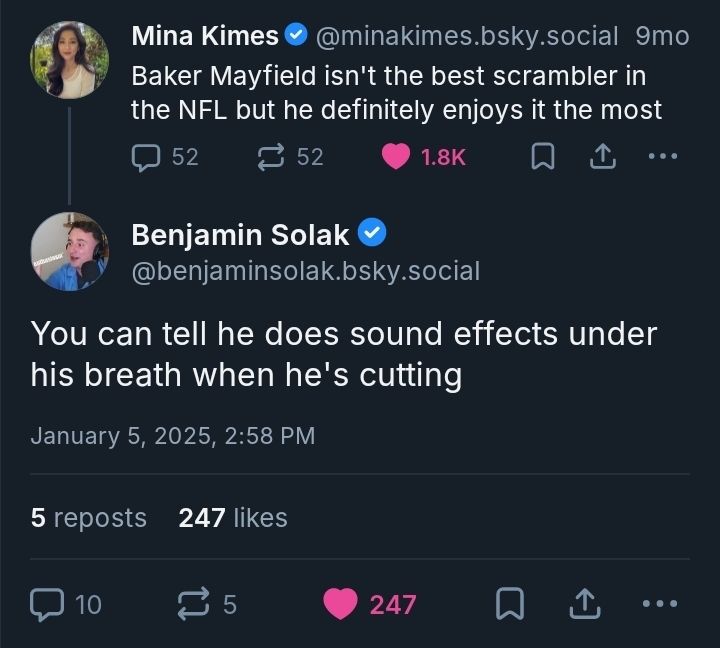Open Benjamin Solak's display name link
This screenshot has height=648, width=720.
[x=241, y=235]
